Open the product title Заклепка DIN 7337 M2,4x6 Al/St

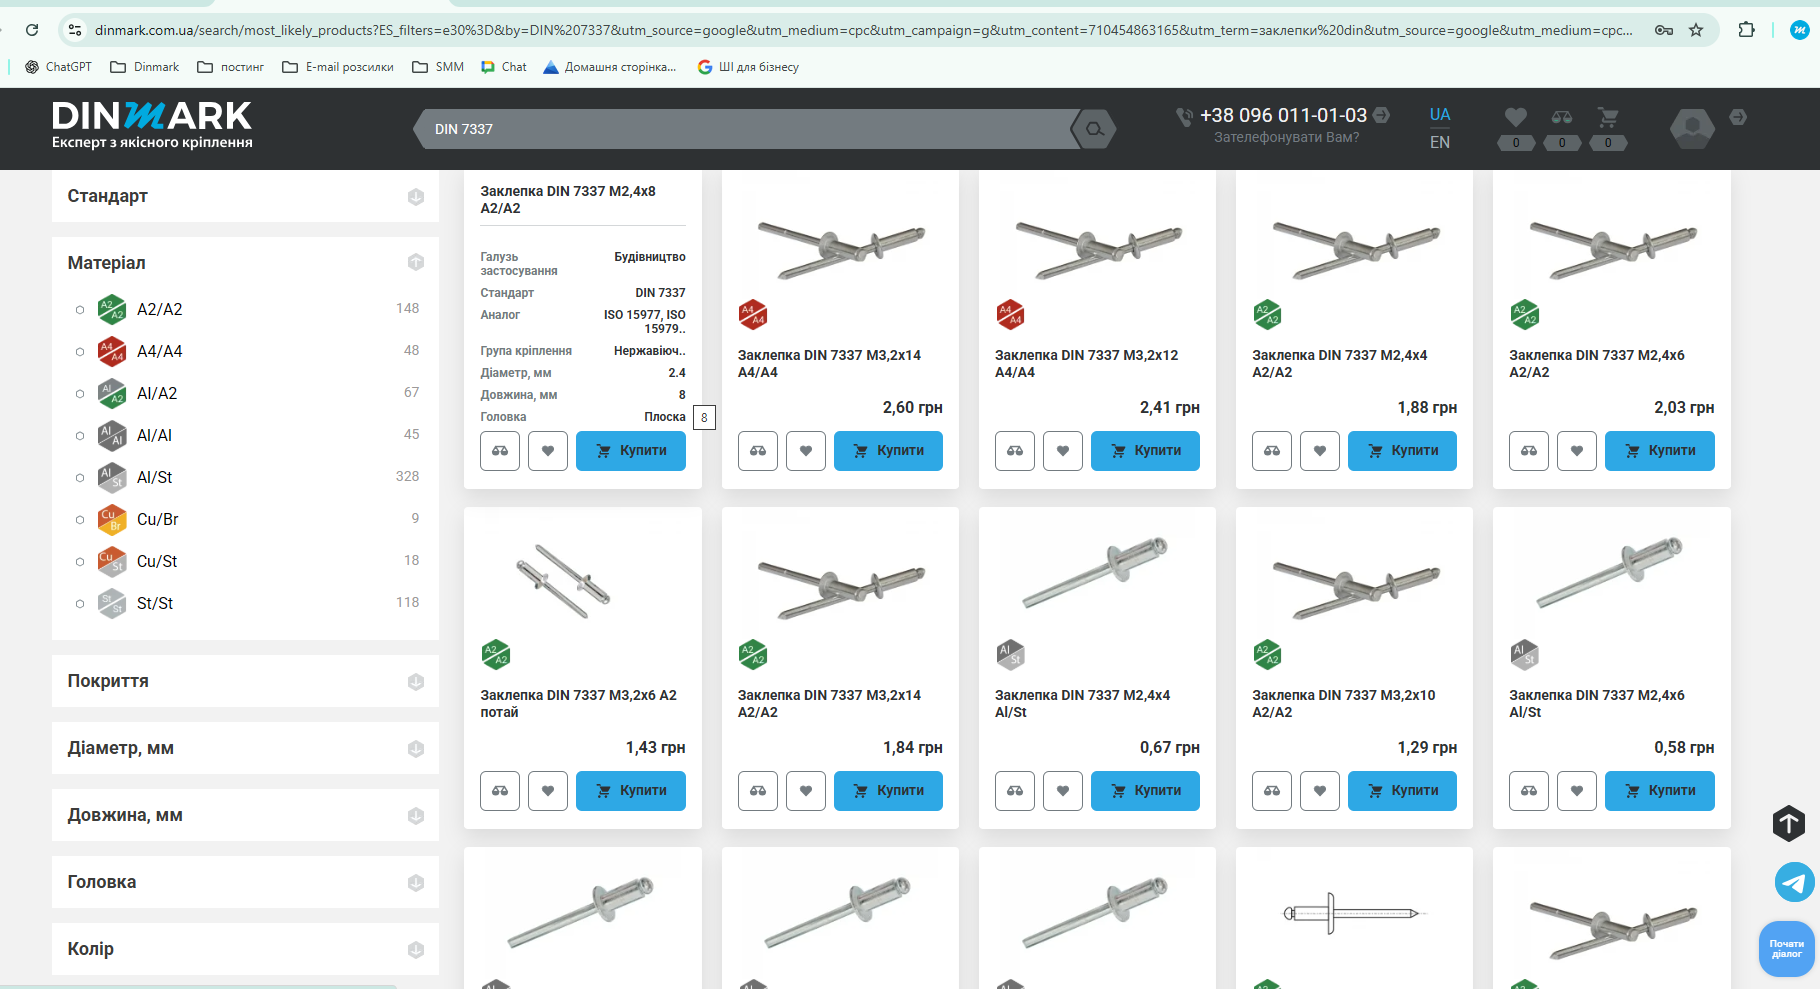(x=1597, y=704)
